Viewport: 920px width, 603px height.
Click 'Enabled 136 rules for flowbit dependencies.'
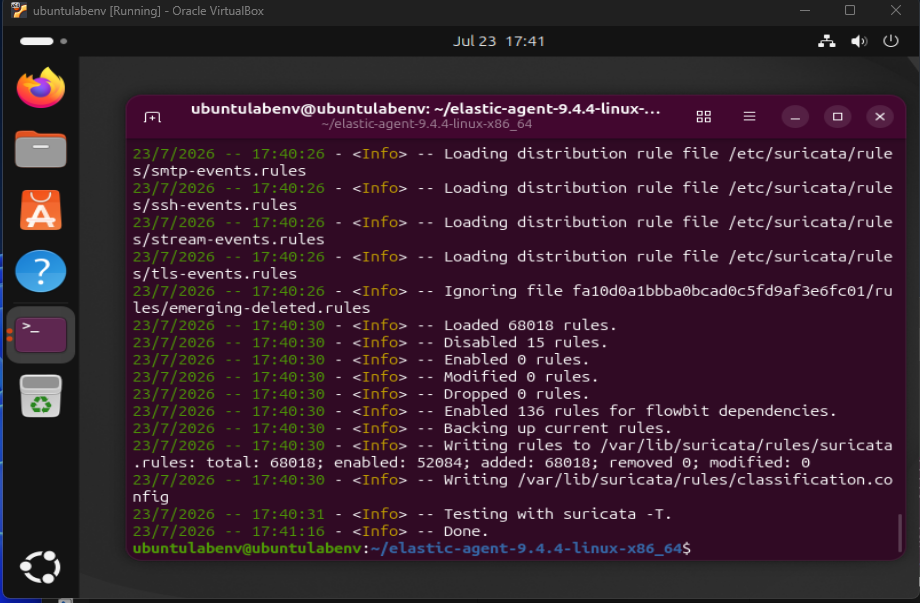(x=640, y=411)
